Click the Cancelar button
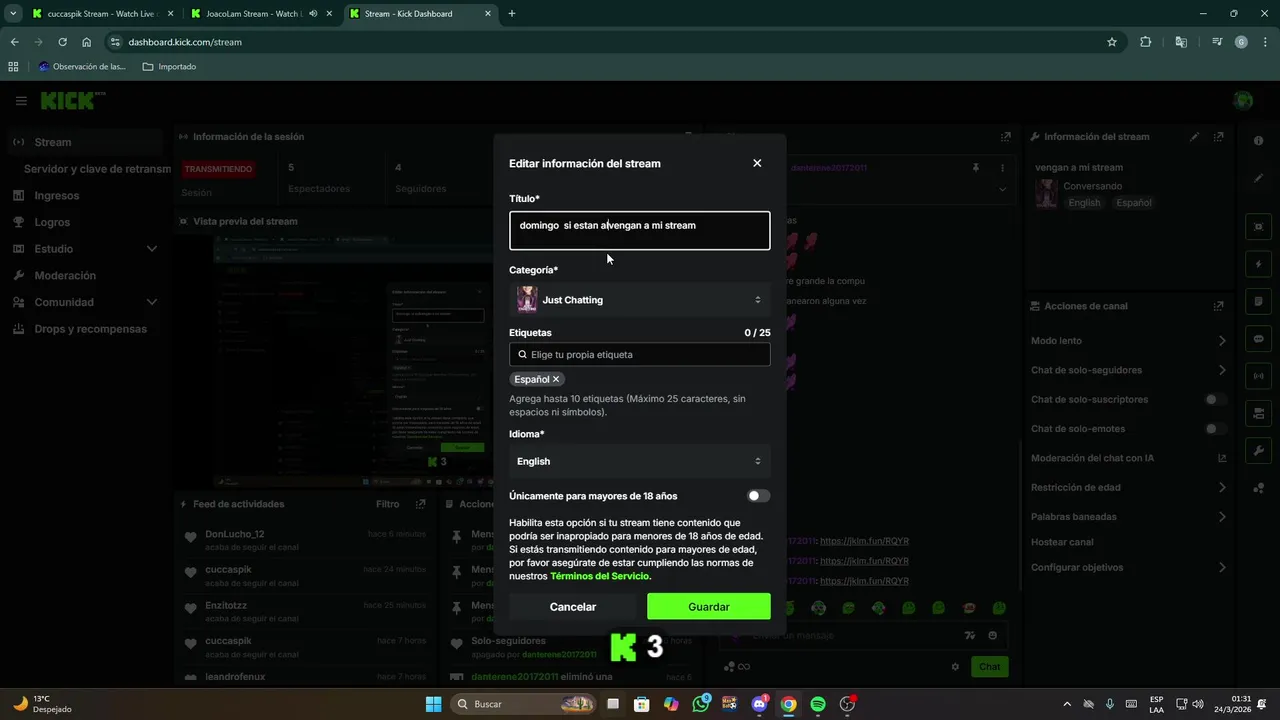 pos(573,607)
